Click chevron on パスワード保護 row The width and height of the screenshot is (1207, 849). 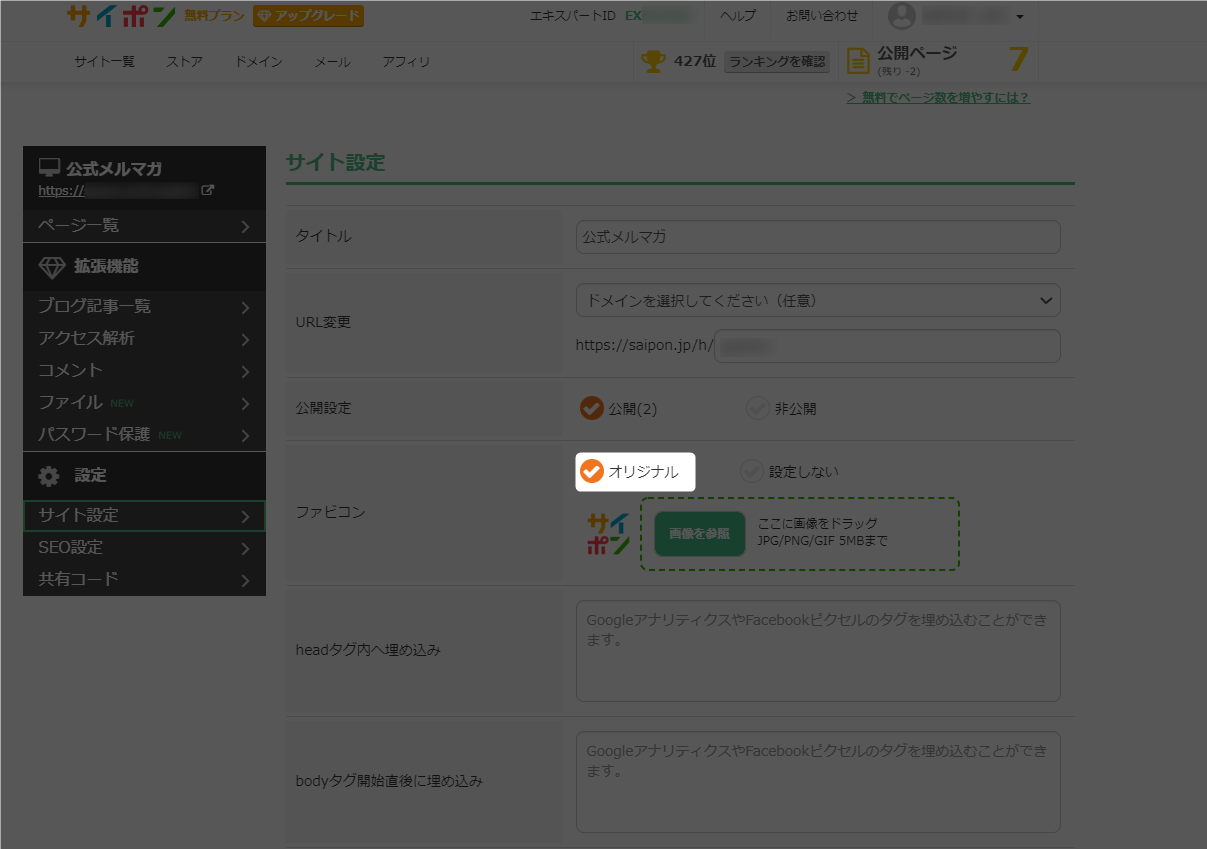tap(246, 436)
